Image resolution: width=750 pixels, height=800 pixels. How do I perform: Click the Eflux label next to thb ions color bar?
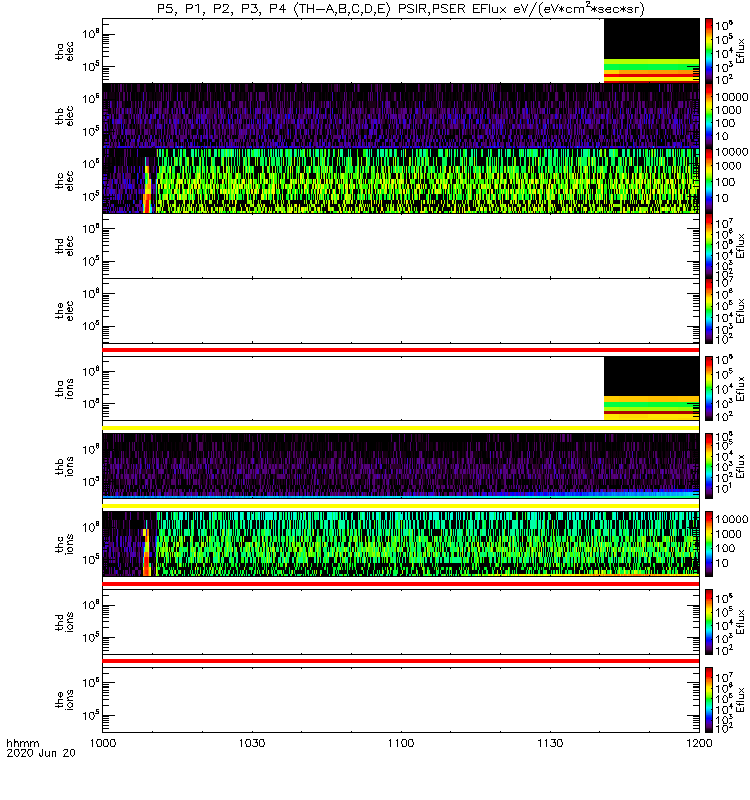click(x=740, y=466)
